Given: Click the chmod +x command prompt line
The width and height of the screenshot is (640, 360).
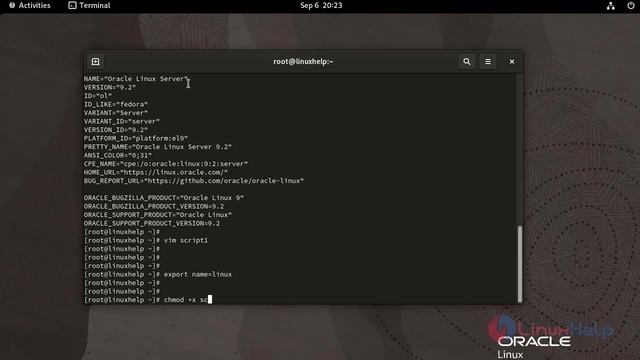Looking at the screenshot, I should (148, 300).
